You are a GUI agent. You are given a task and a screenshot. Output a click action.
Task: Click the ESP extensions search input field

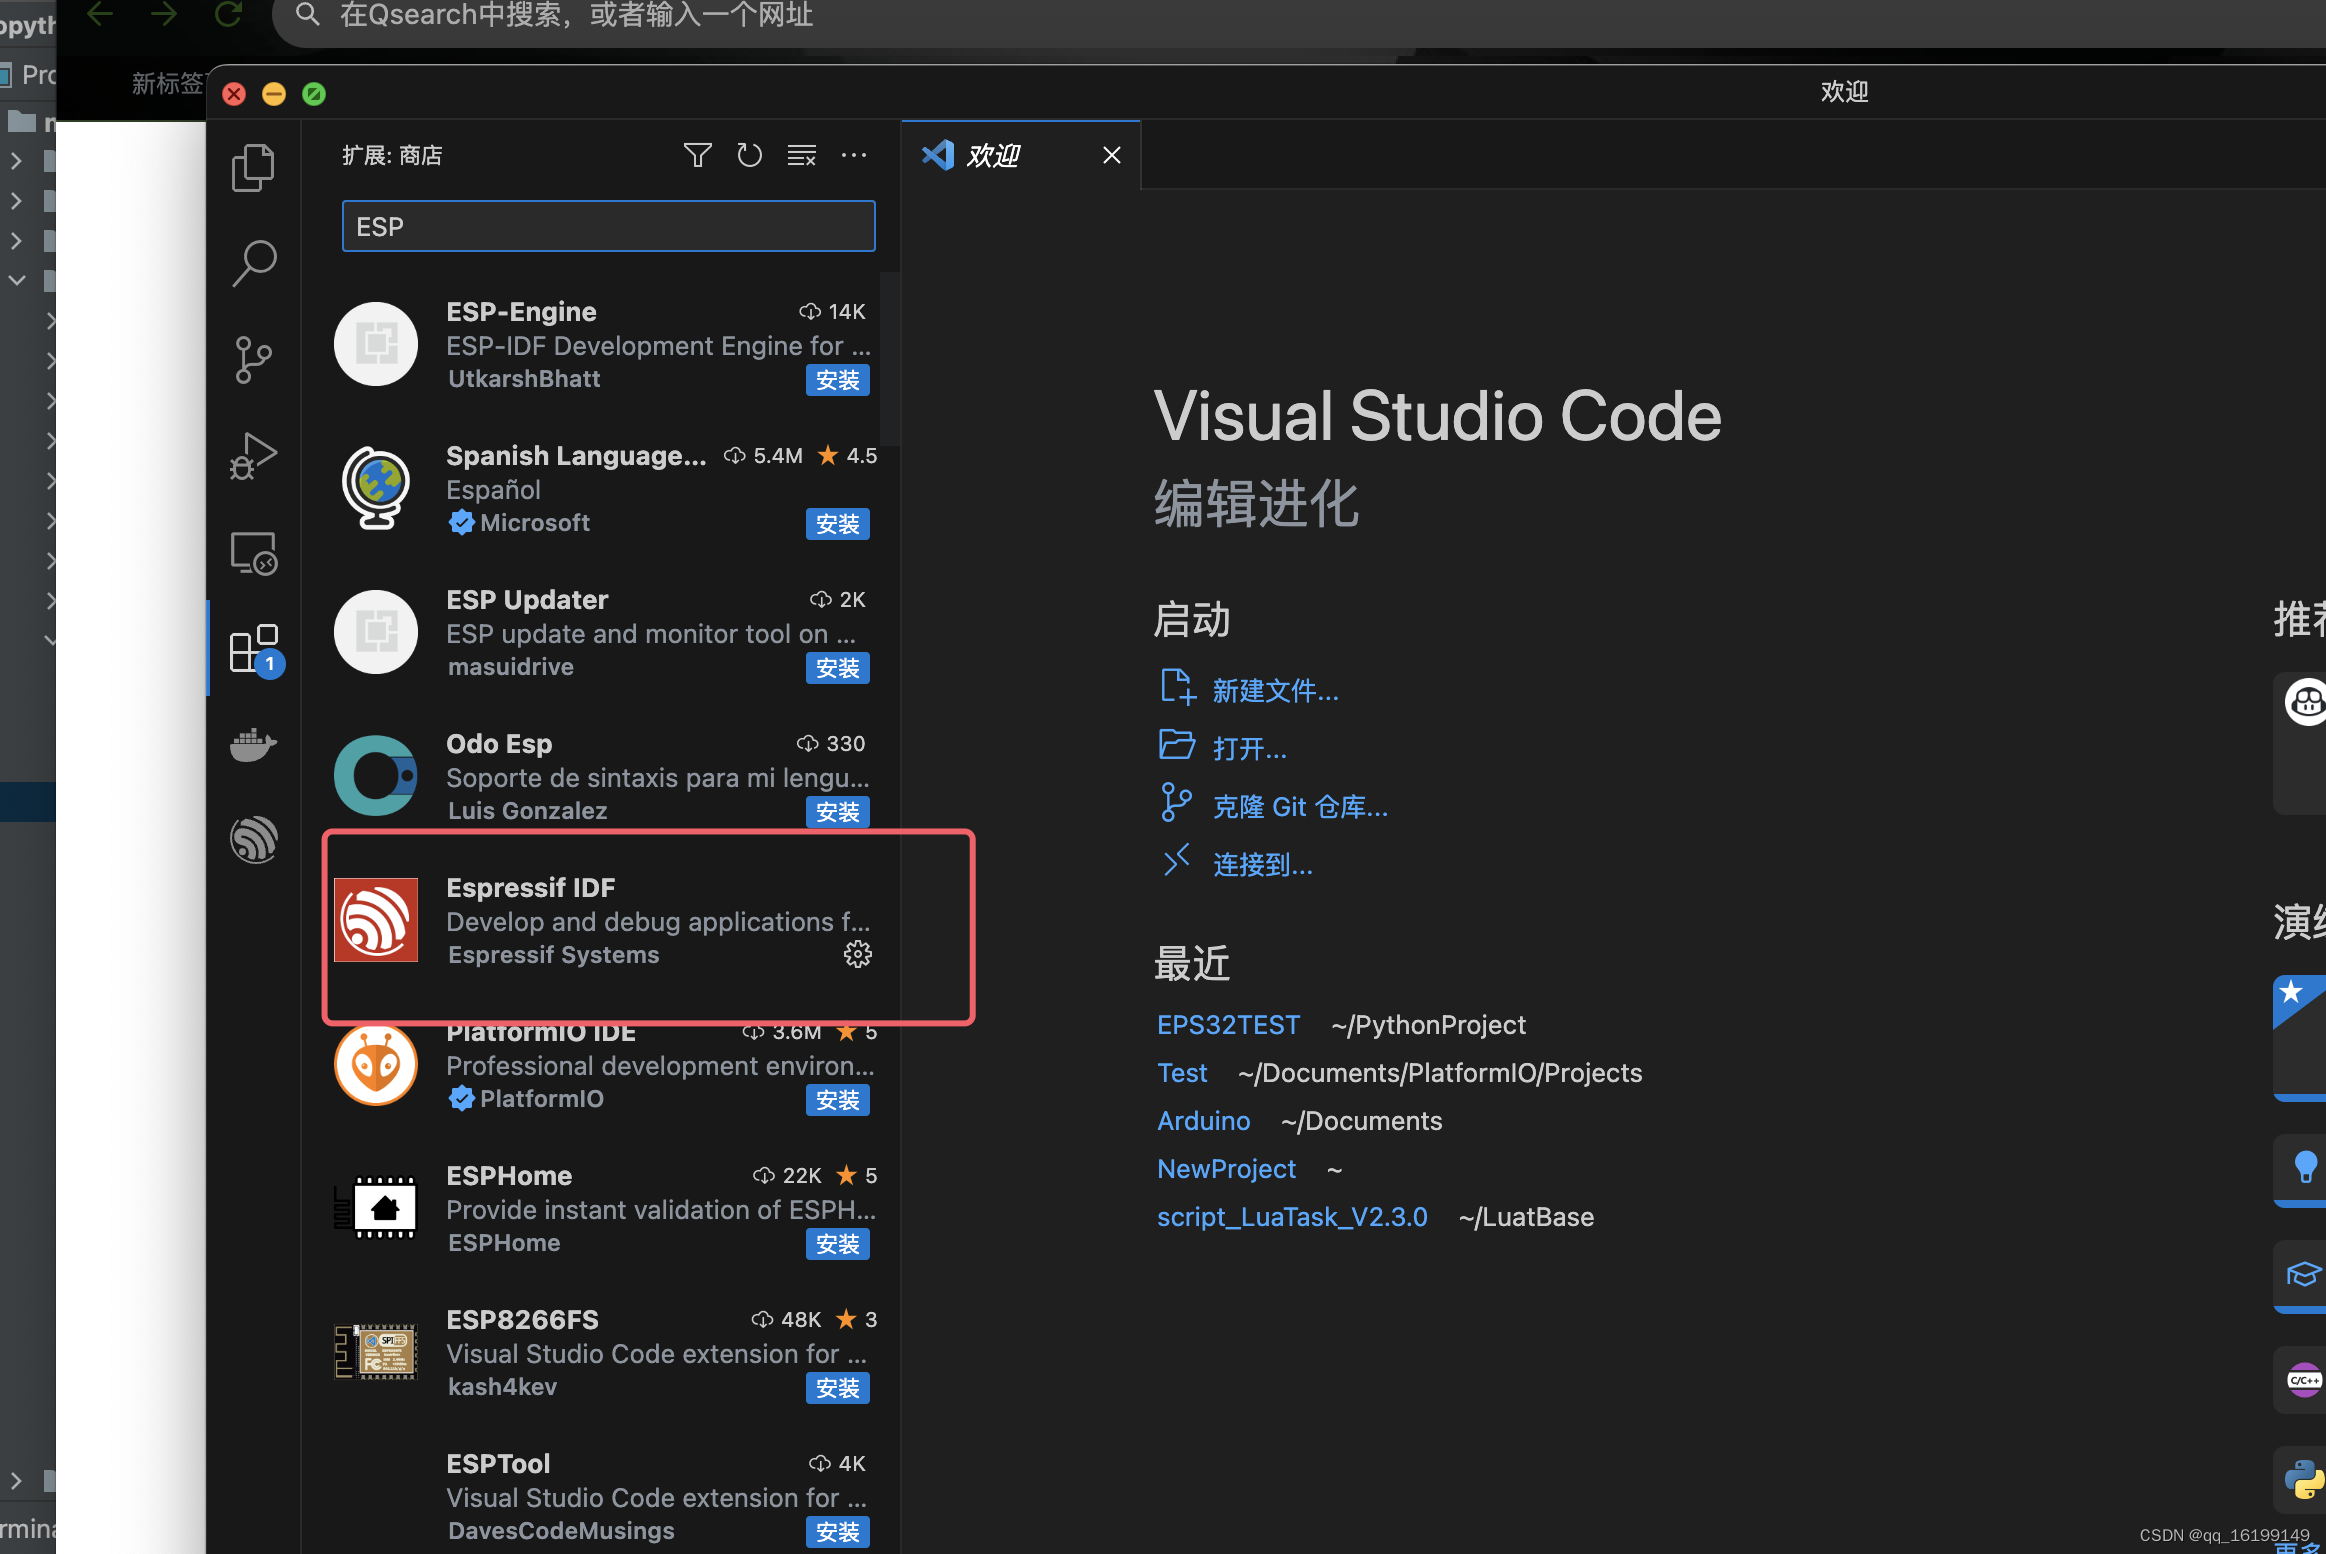click(x=608, y=226)
